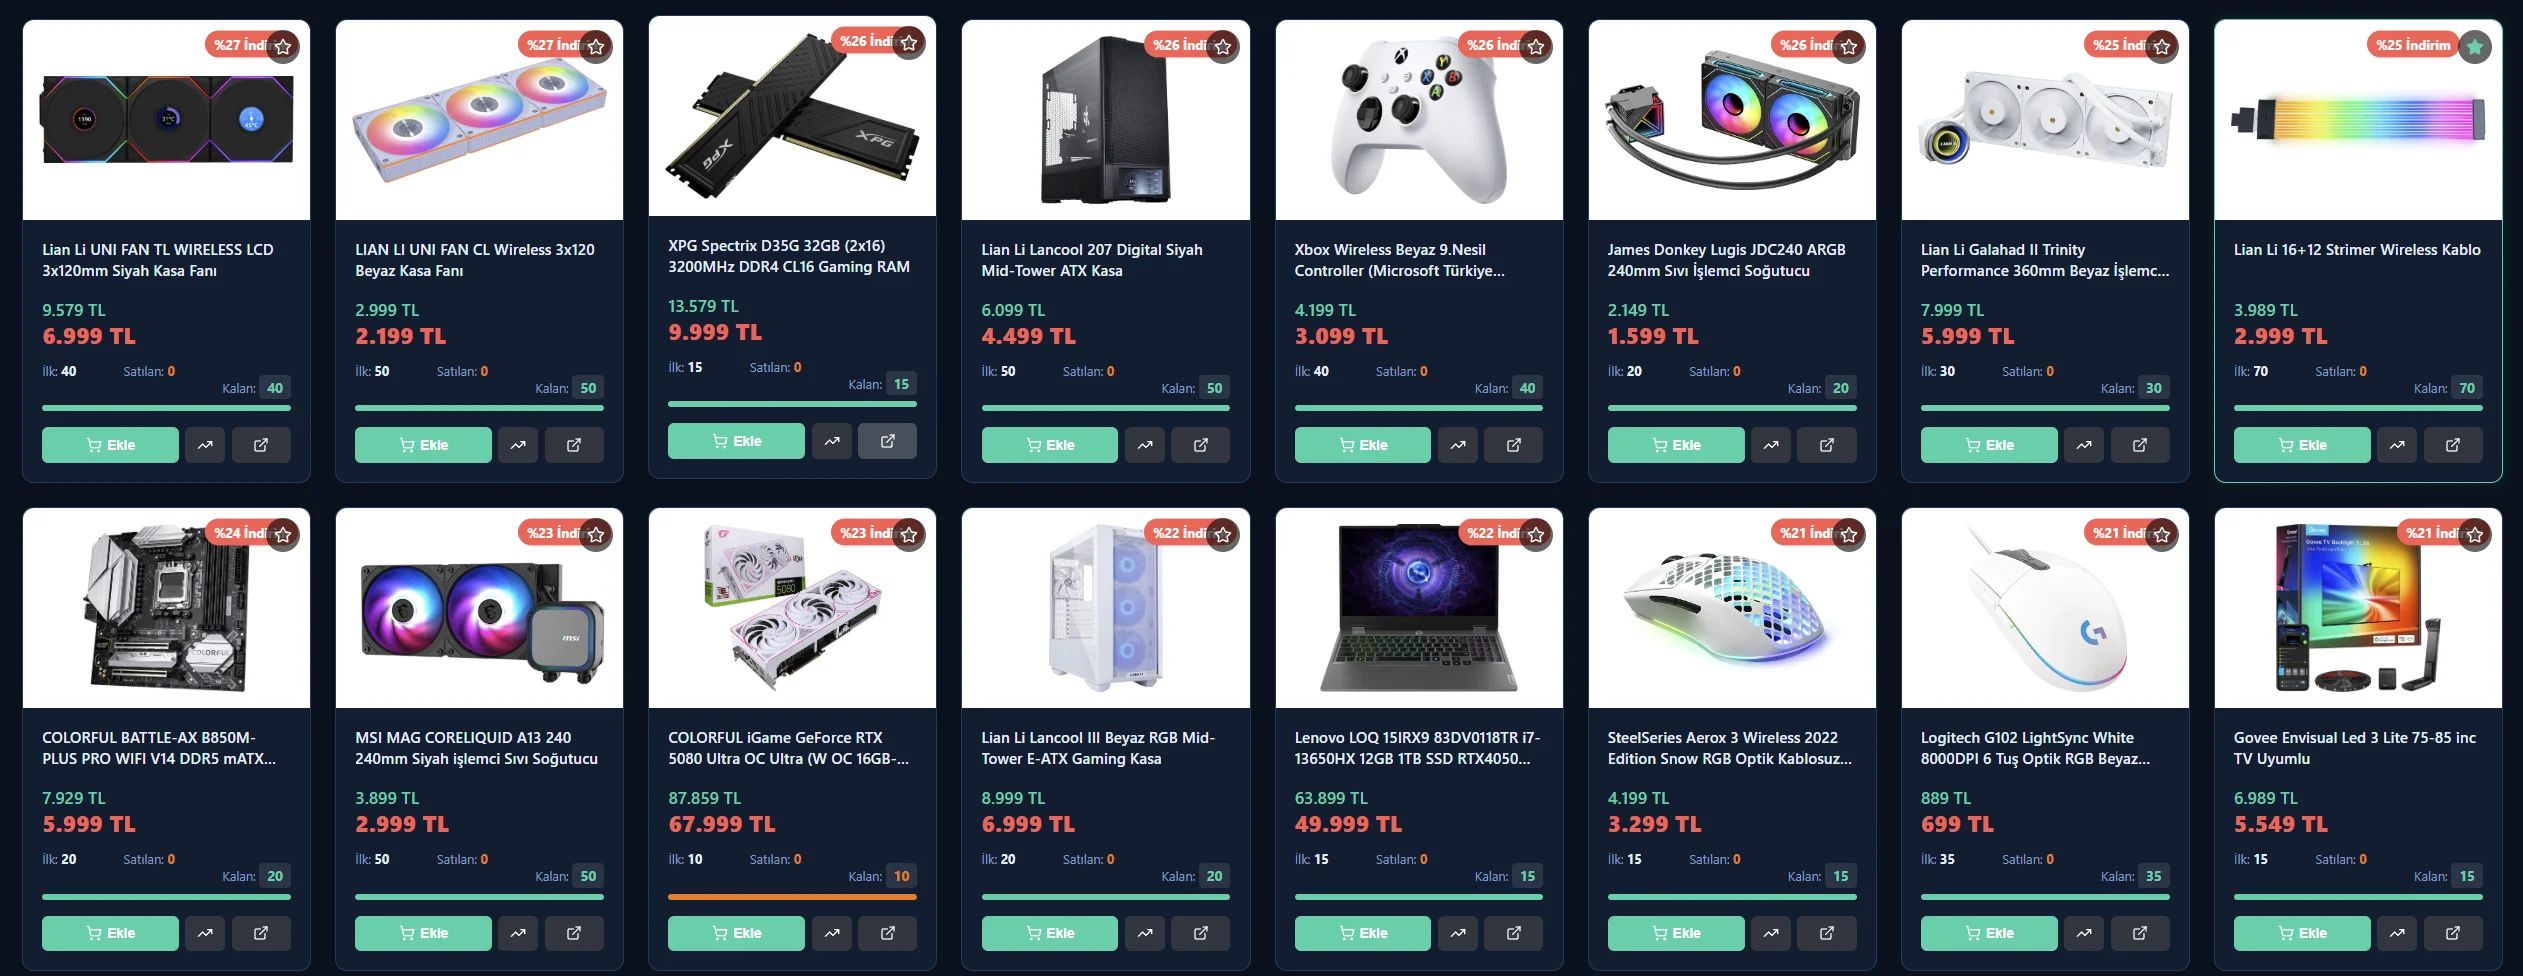Click the Xbox controller product image
The image size is (2523, 976).
pos(1419,120)
